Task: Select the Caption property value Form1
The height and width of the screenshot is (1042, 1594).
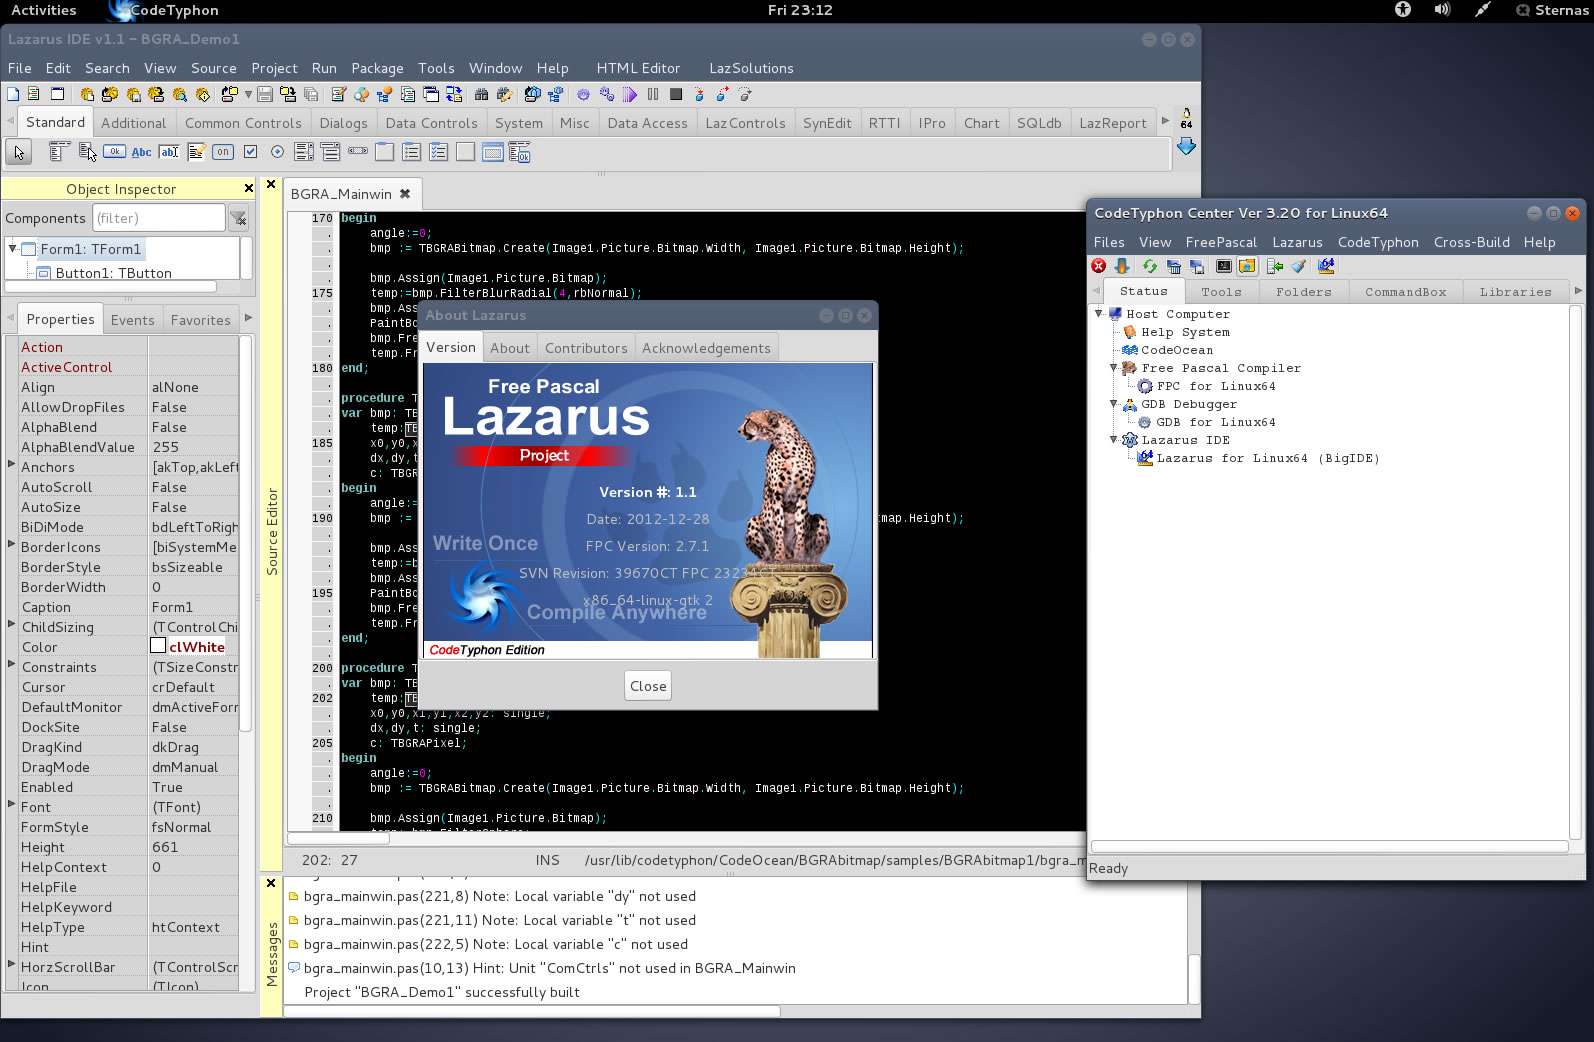Action: point(194,607)
